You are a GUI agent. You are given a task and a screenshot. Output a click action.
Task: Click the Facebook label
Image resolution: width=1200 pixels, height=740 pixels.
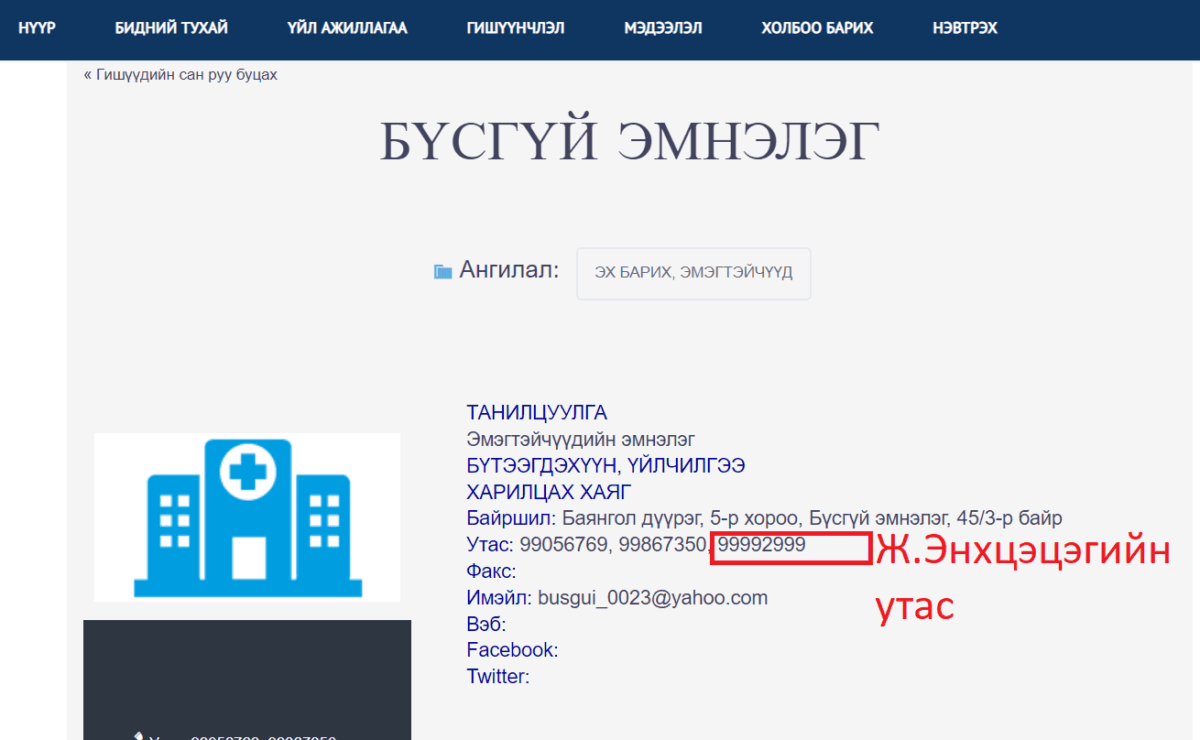click(x=511, y=650)
